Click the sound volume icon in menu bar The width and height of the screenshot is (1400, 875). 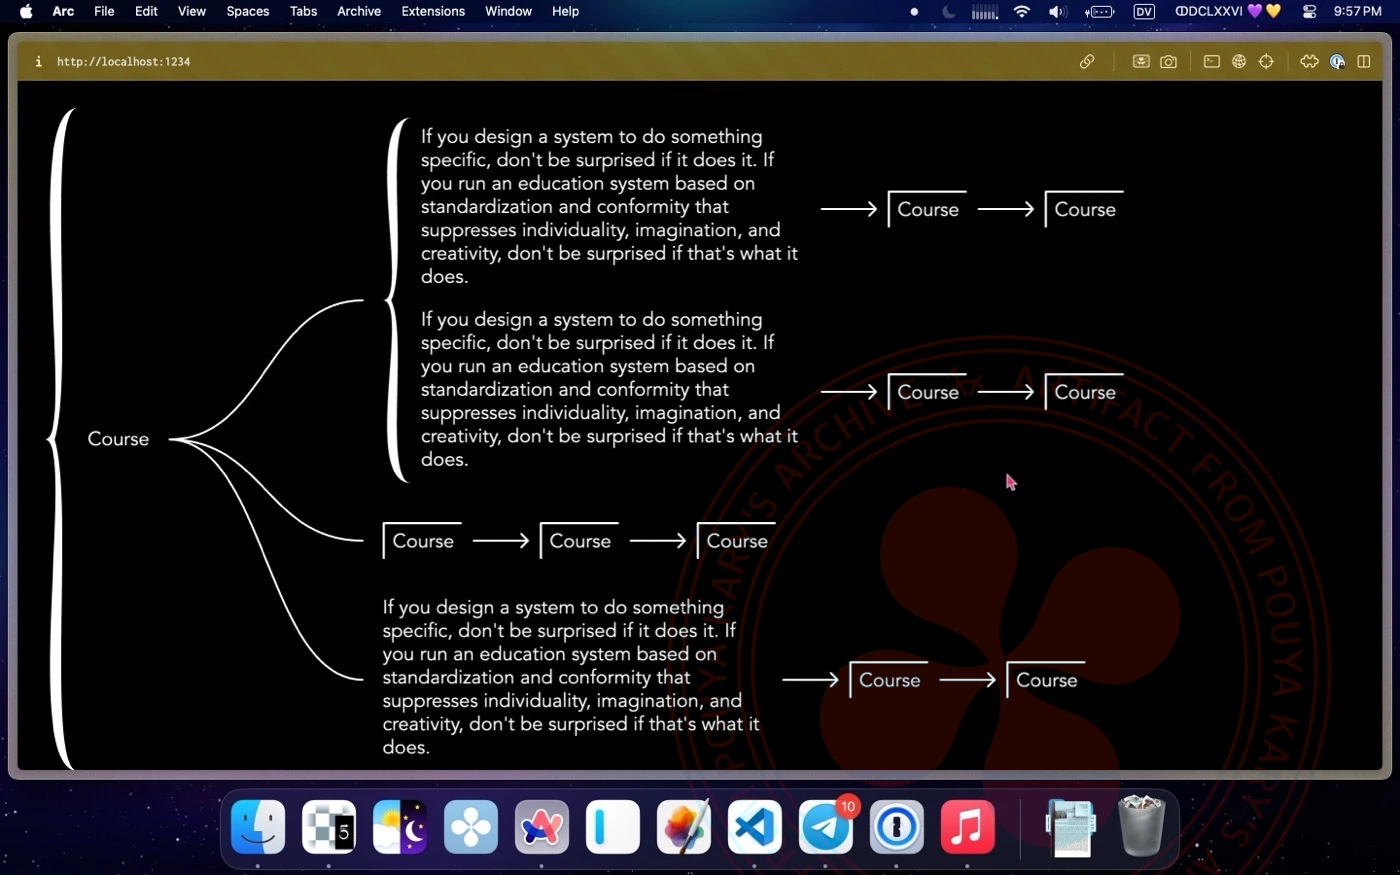1058,11
